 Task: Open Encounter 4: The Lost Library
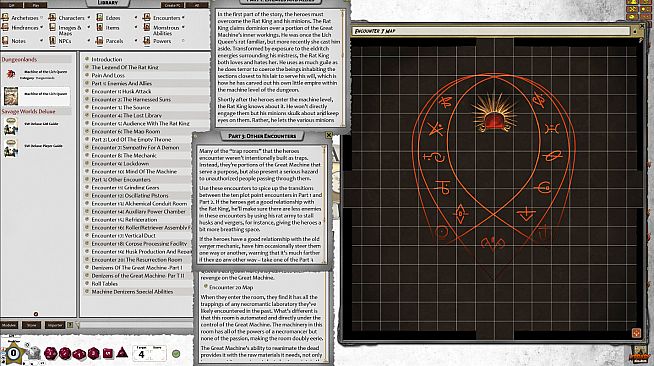pyautogui.click(x=126, y=115)
